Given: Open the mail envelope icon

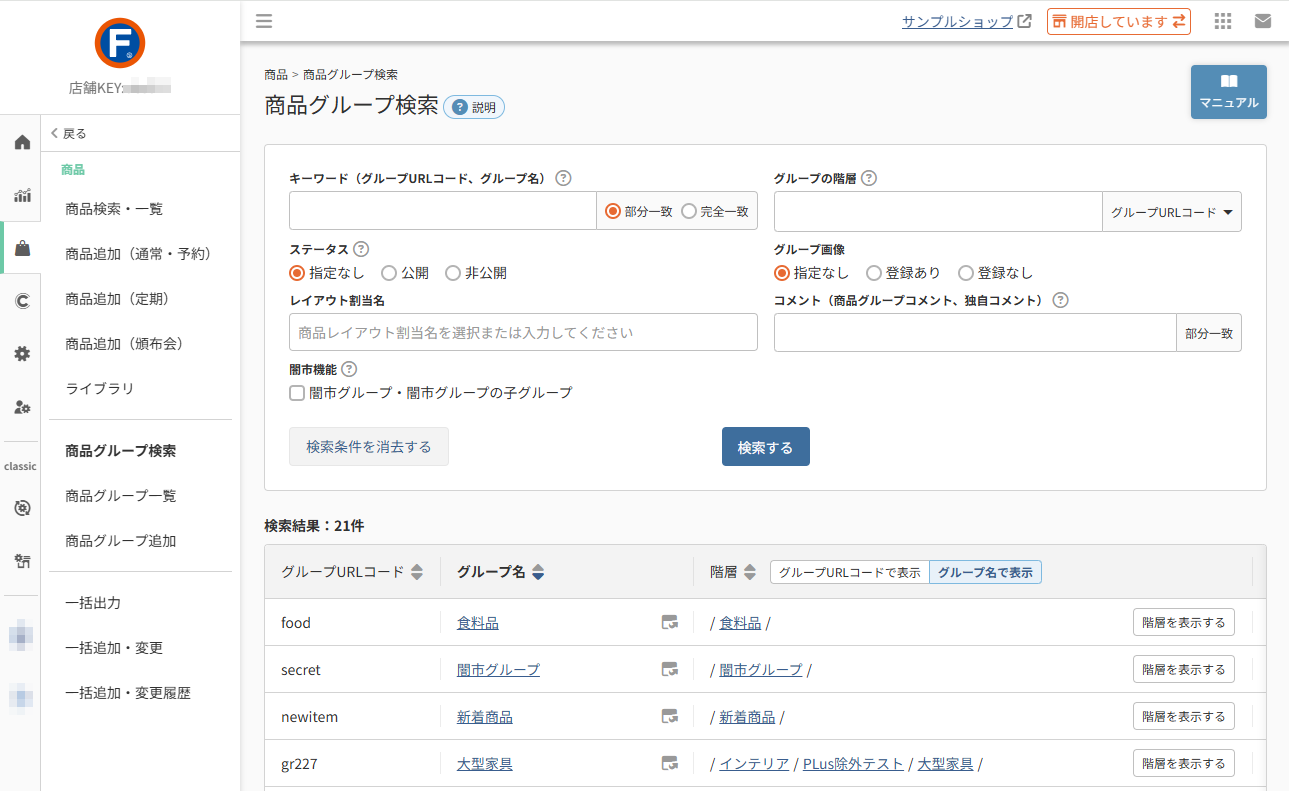Looking at the screenshot, I should click(1263, 21).
